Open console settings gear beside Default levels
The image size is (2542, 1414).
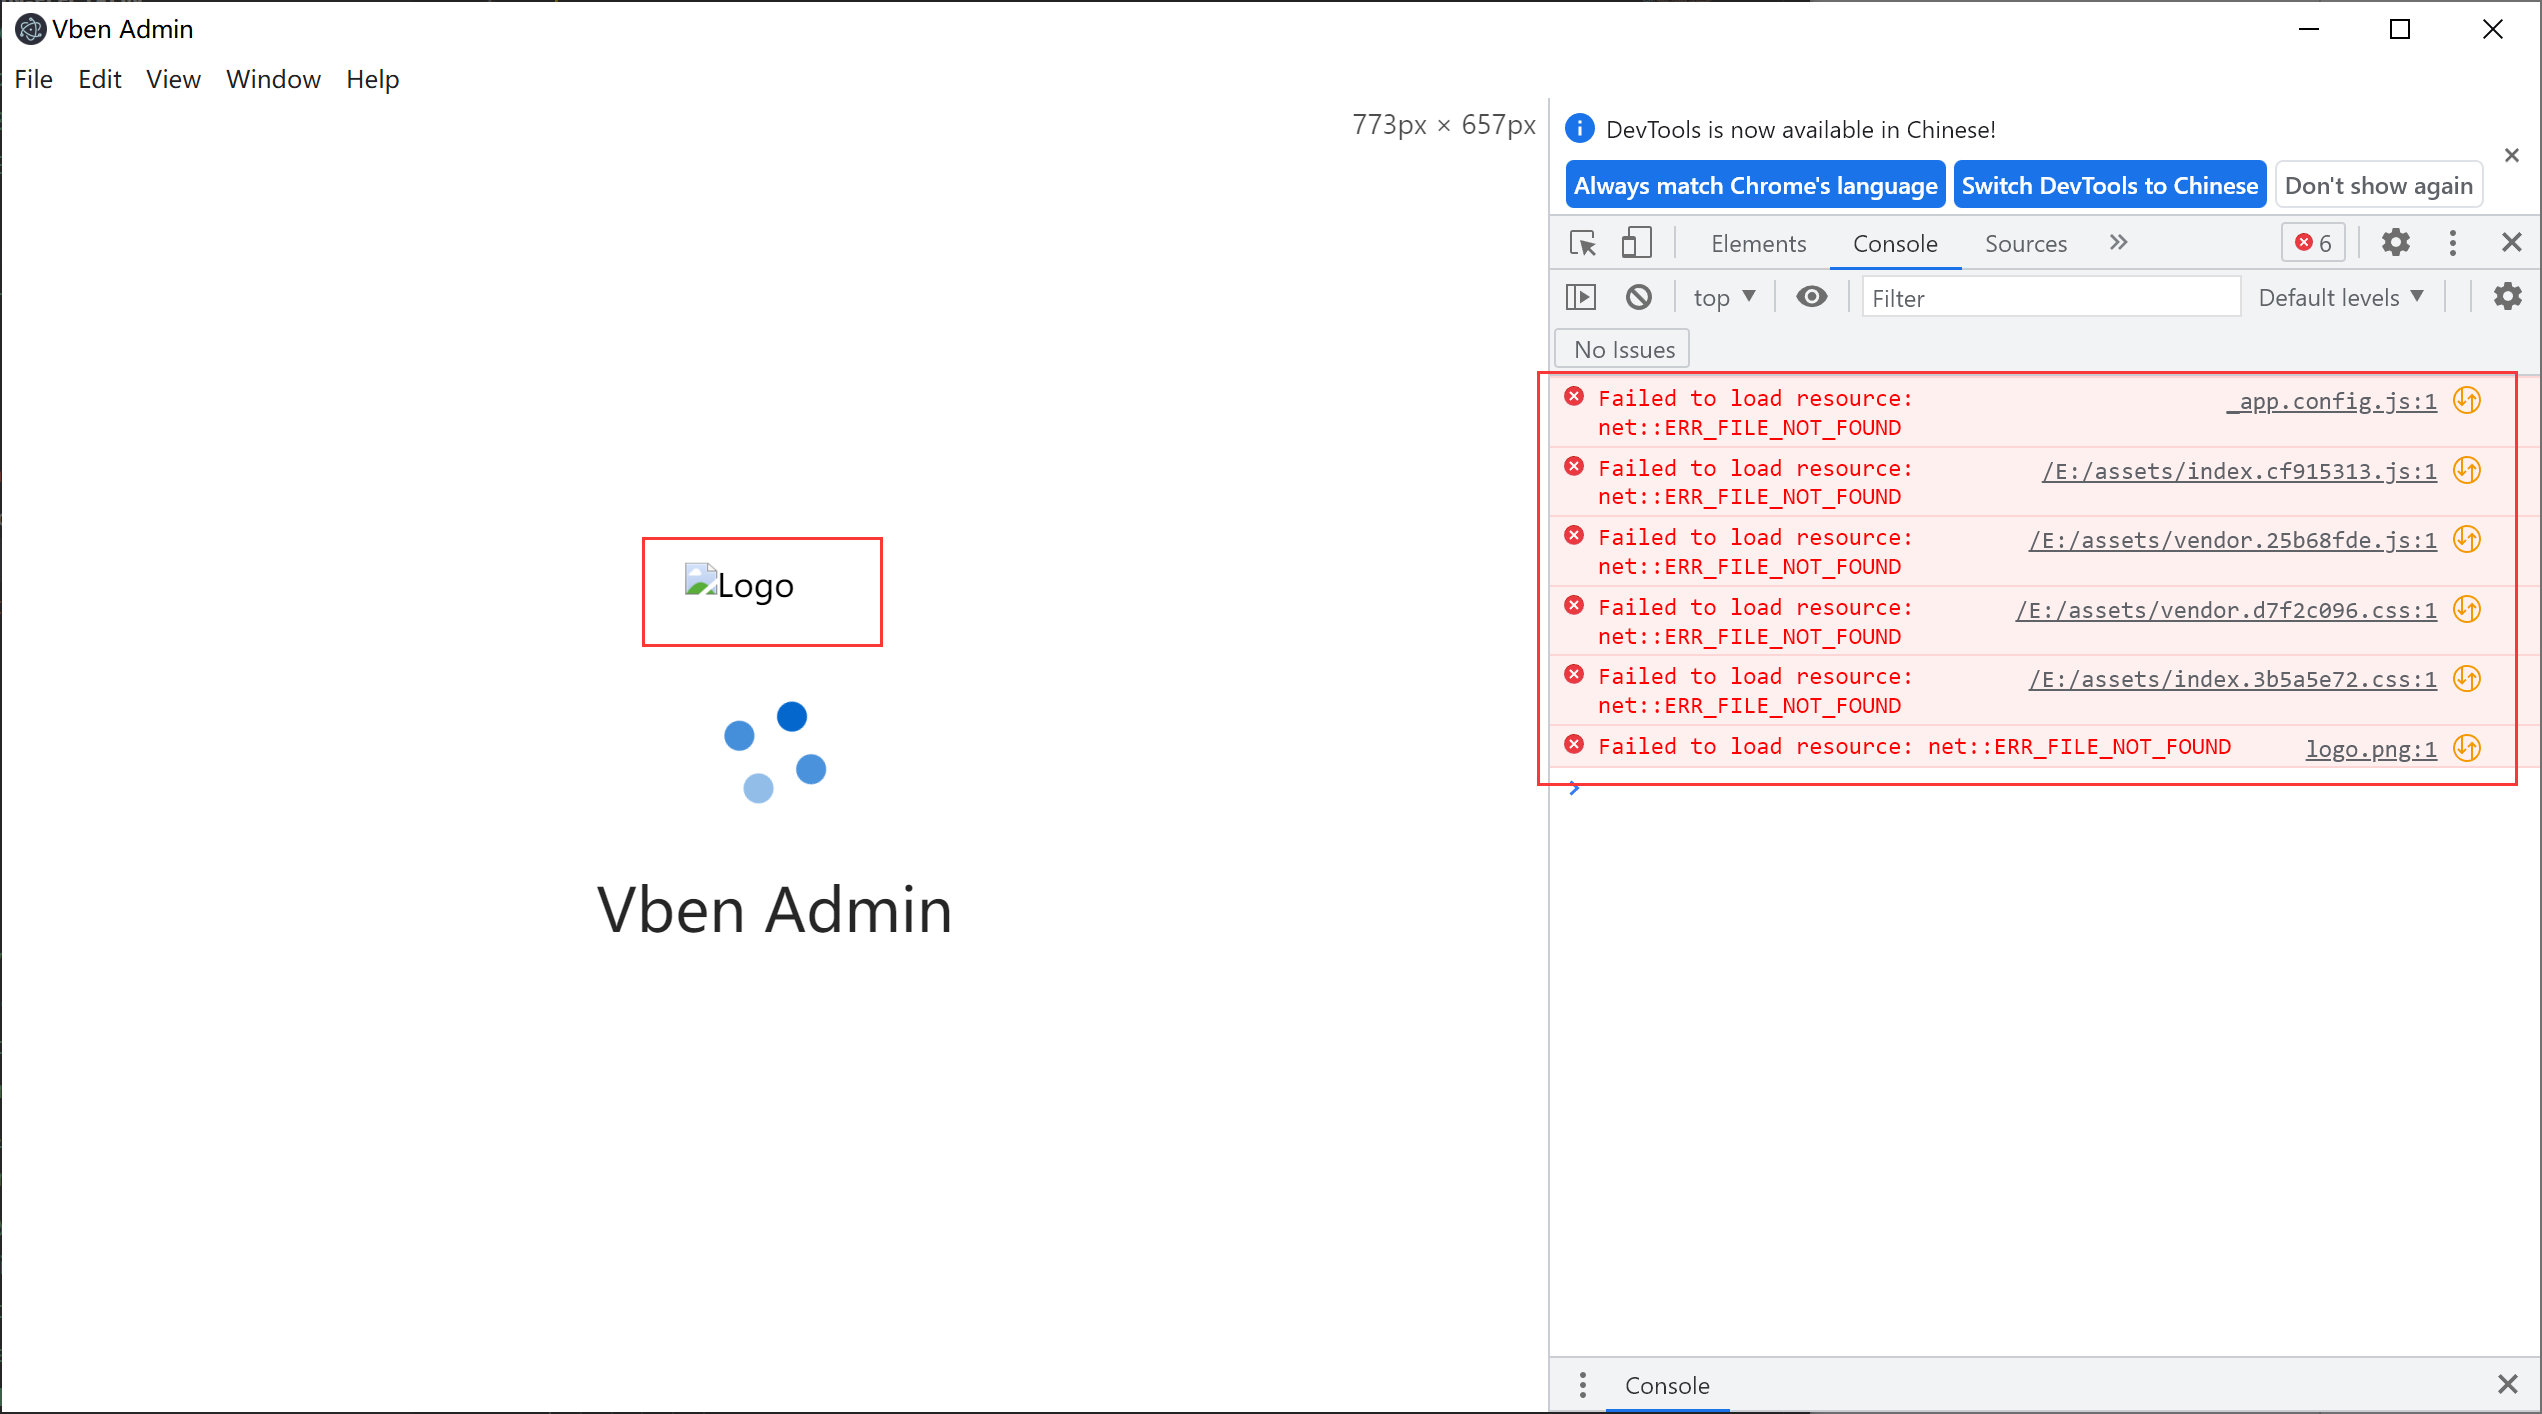(2507, 297)
